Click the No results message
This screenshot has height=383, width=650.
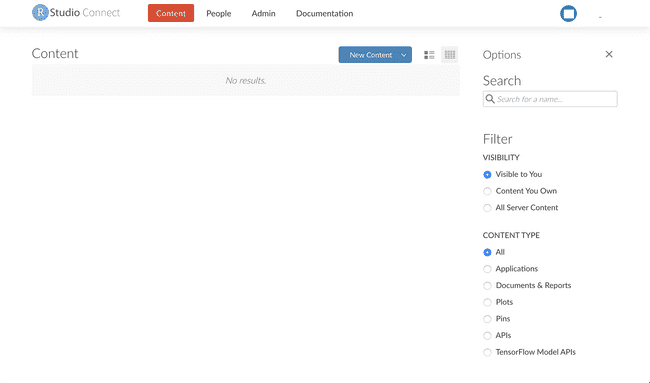pyautogui.click(x=246, y=80)
